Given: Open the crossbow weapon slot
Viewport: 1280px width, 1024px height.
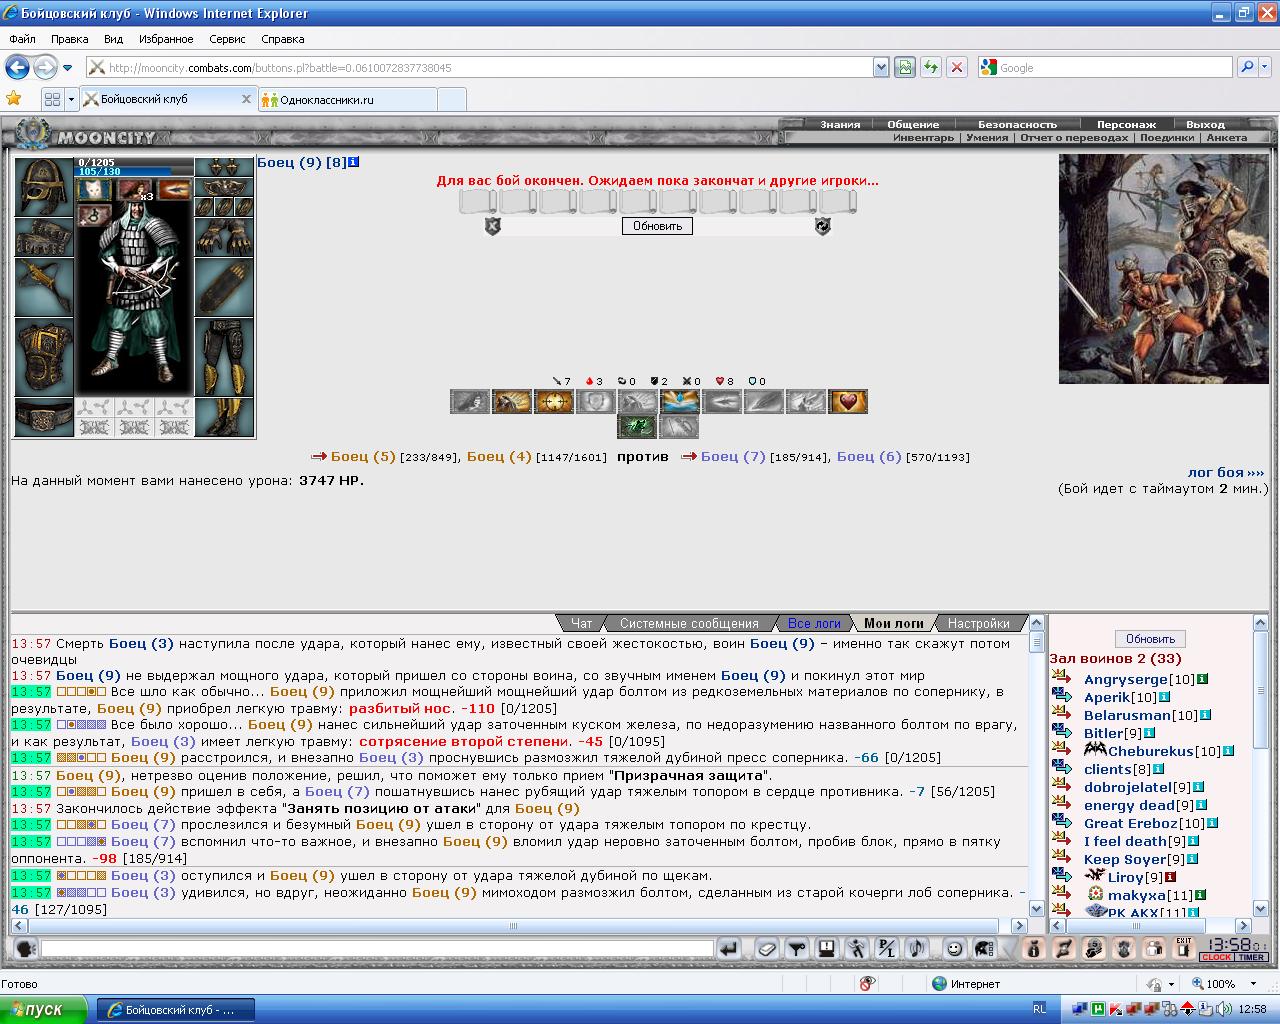Looking at the screenshot, I should [x=44, y=287].
